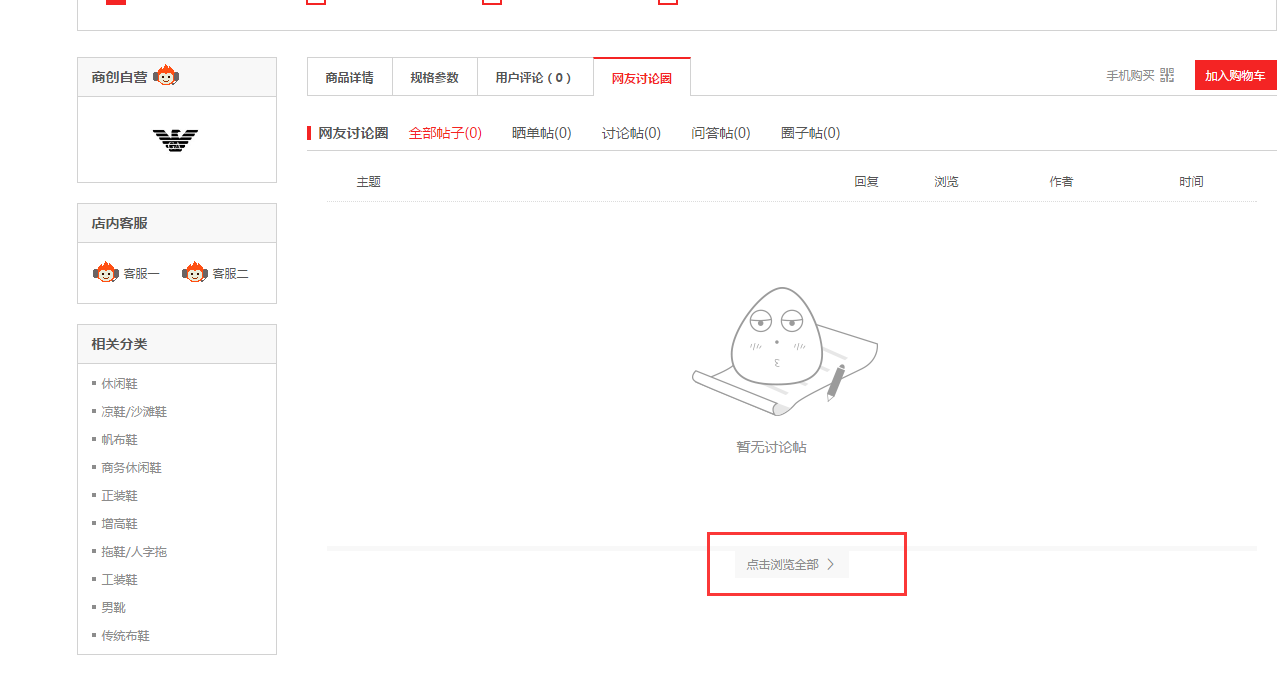Click the 客服二 monkey avatar icon
Viewport: 1280px width, 675px height.
pyautogui.click(x=195, y=273)
